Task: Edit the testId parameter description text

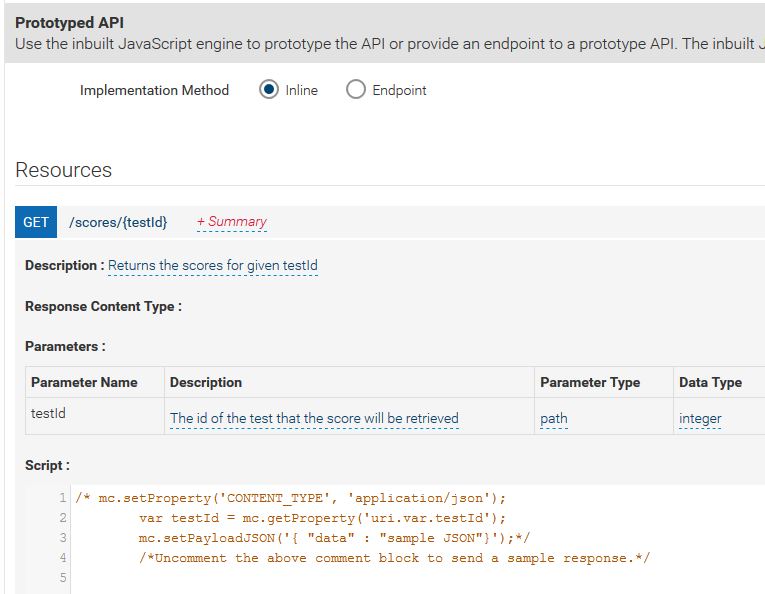Action: 314,418
